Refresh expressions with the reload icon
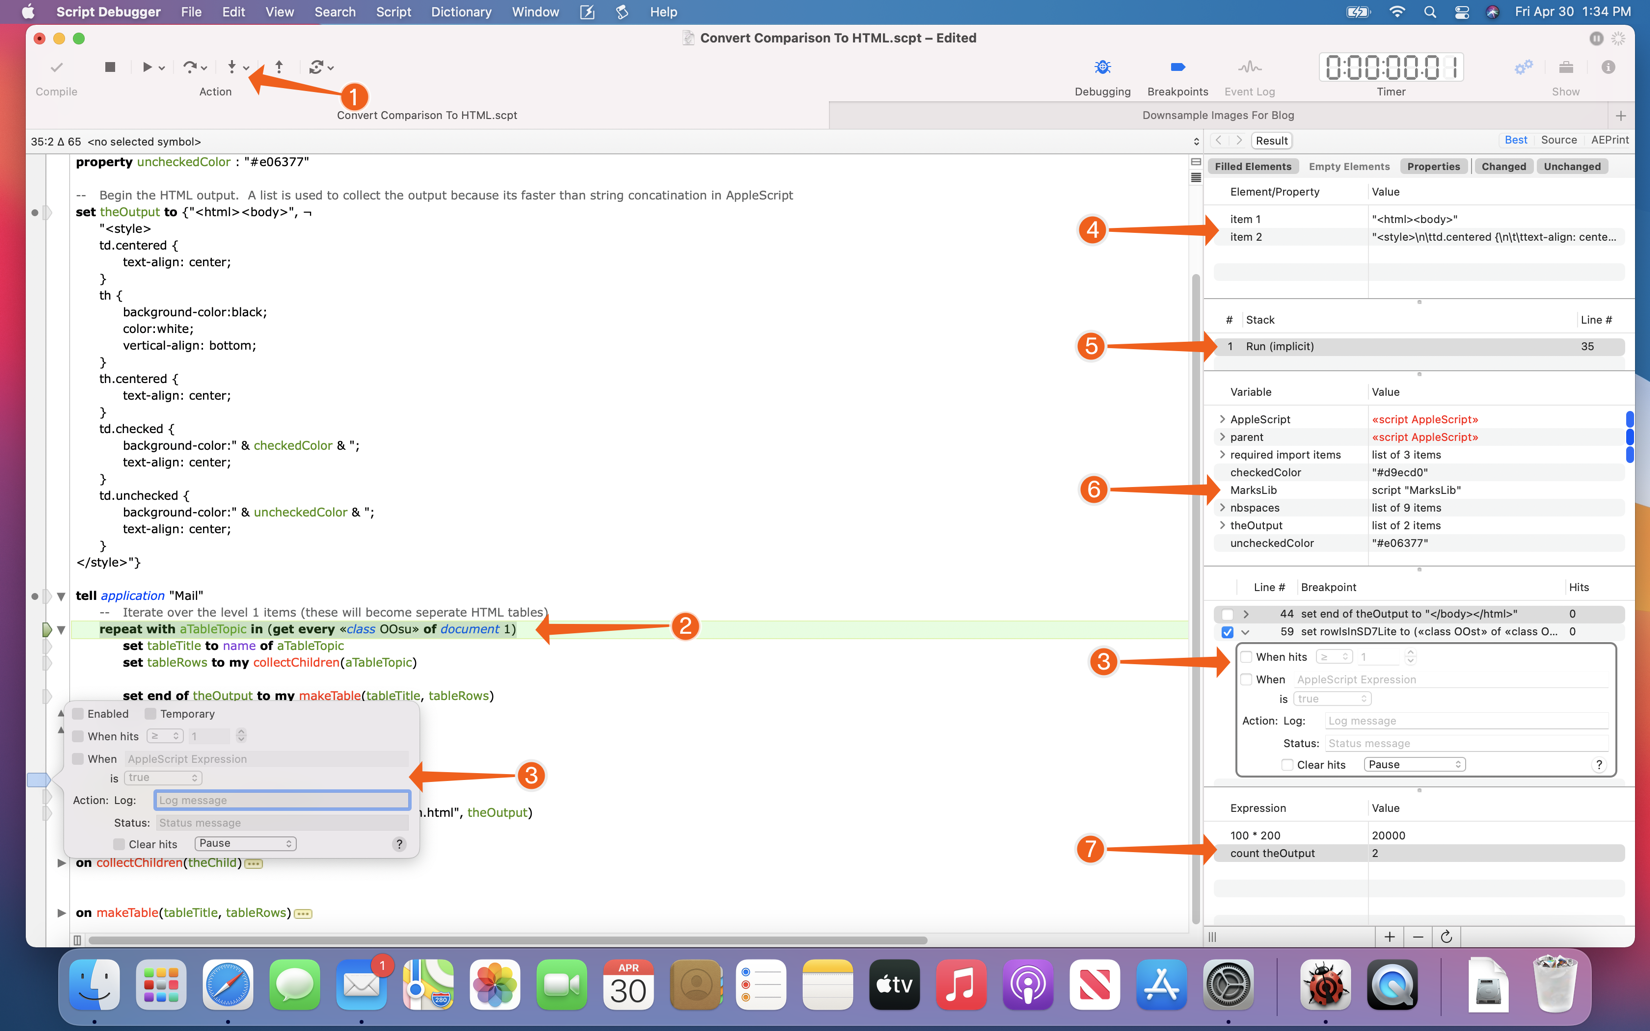Screen dimensions: 1650x1031 point(1446,937)
